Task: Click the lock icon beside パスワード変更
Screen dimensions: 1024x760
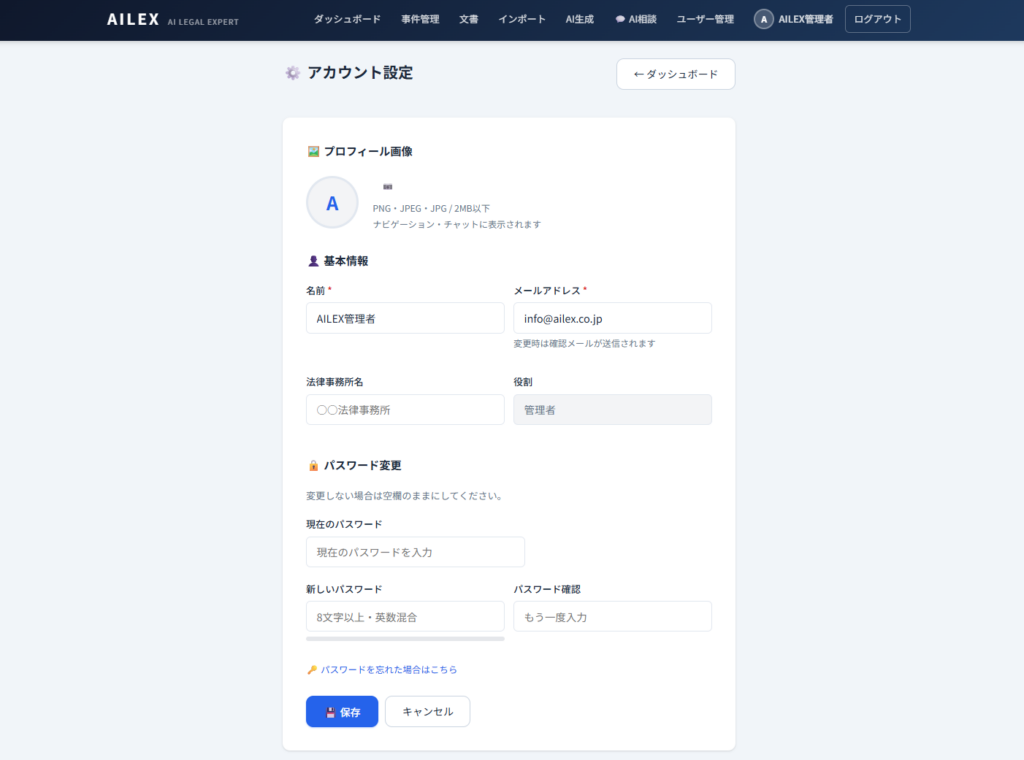Action: (x=313, y=466)
